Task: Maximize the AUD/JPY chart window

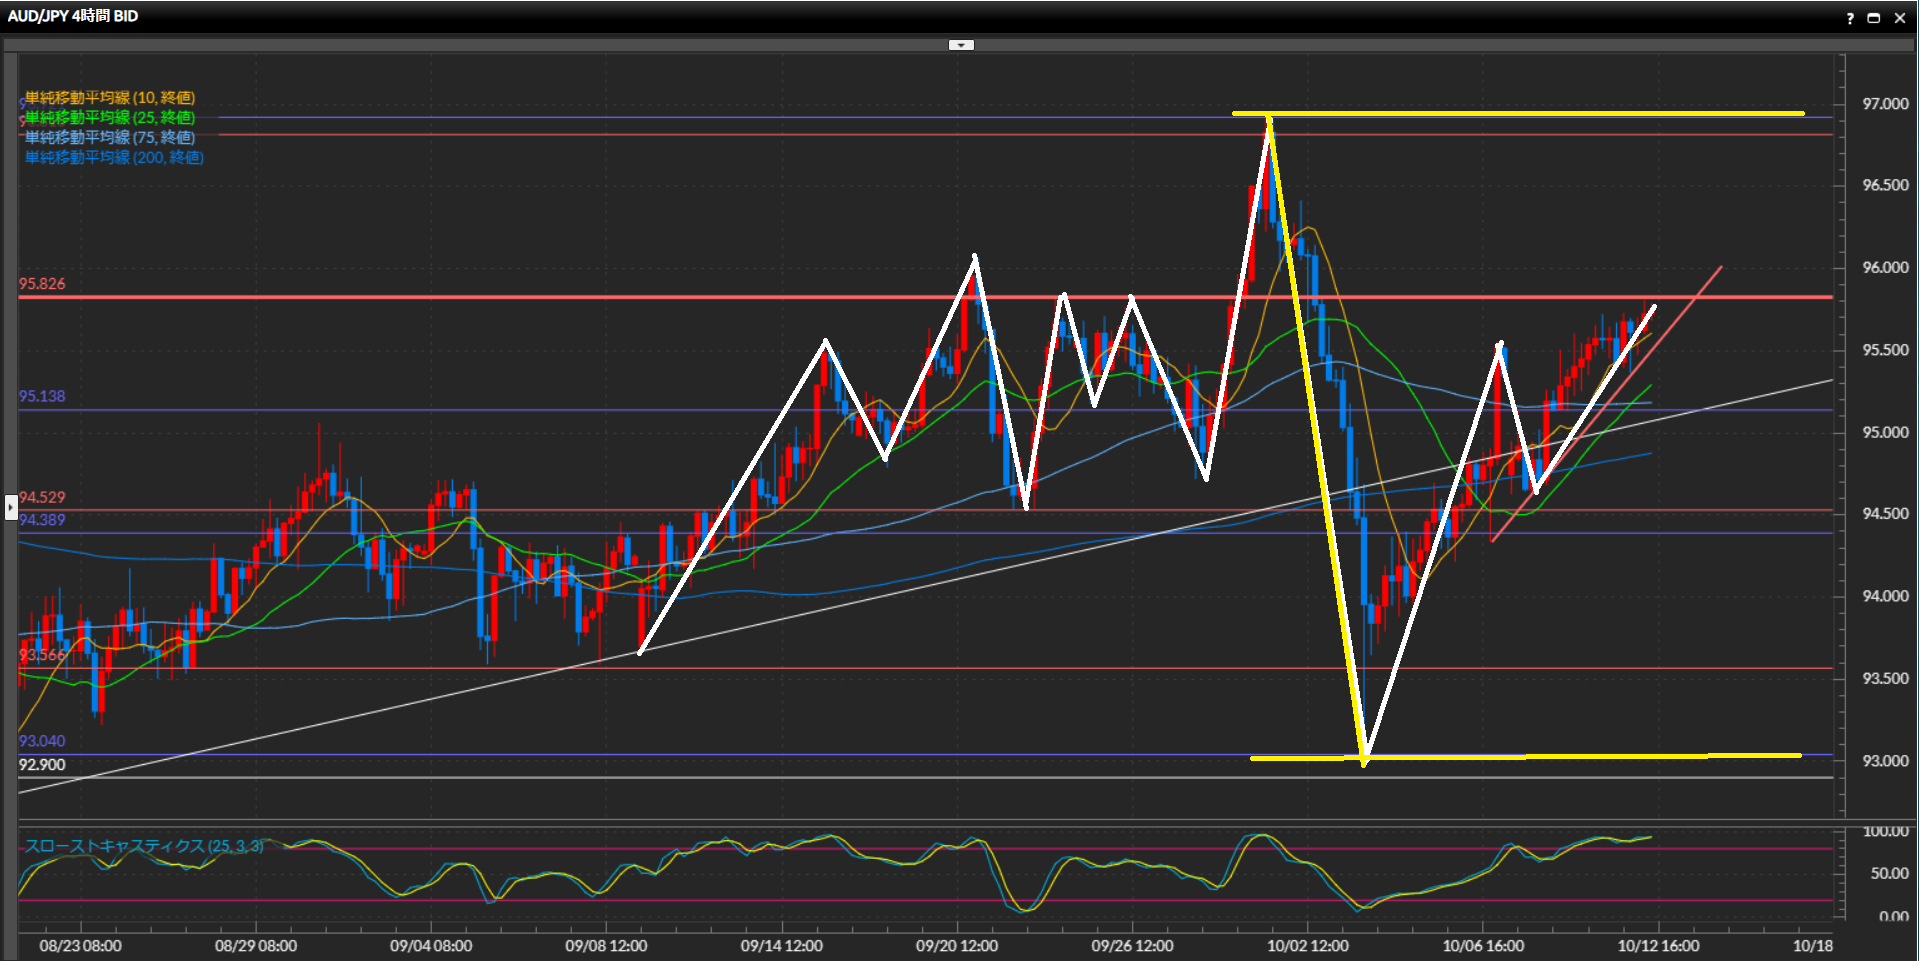Action: [1874, 18]
